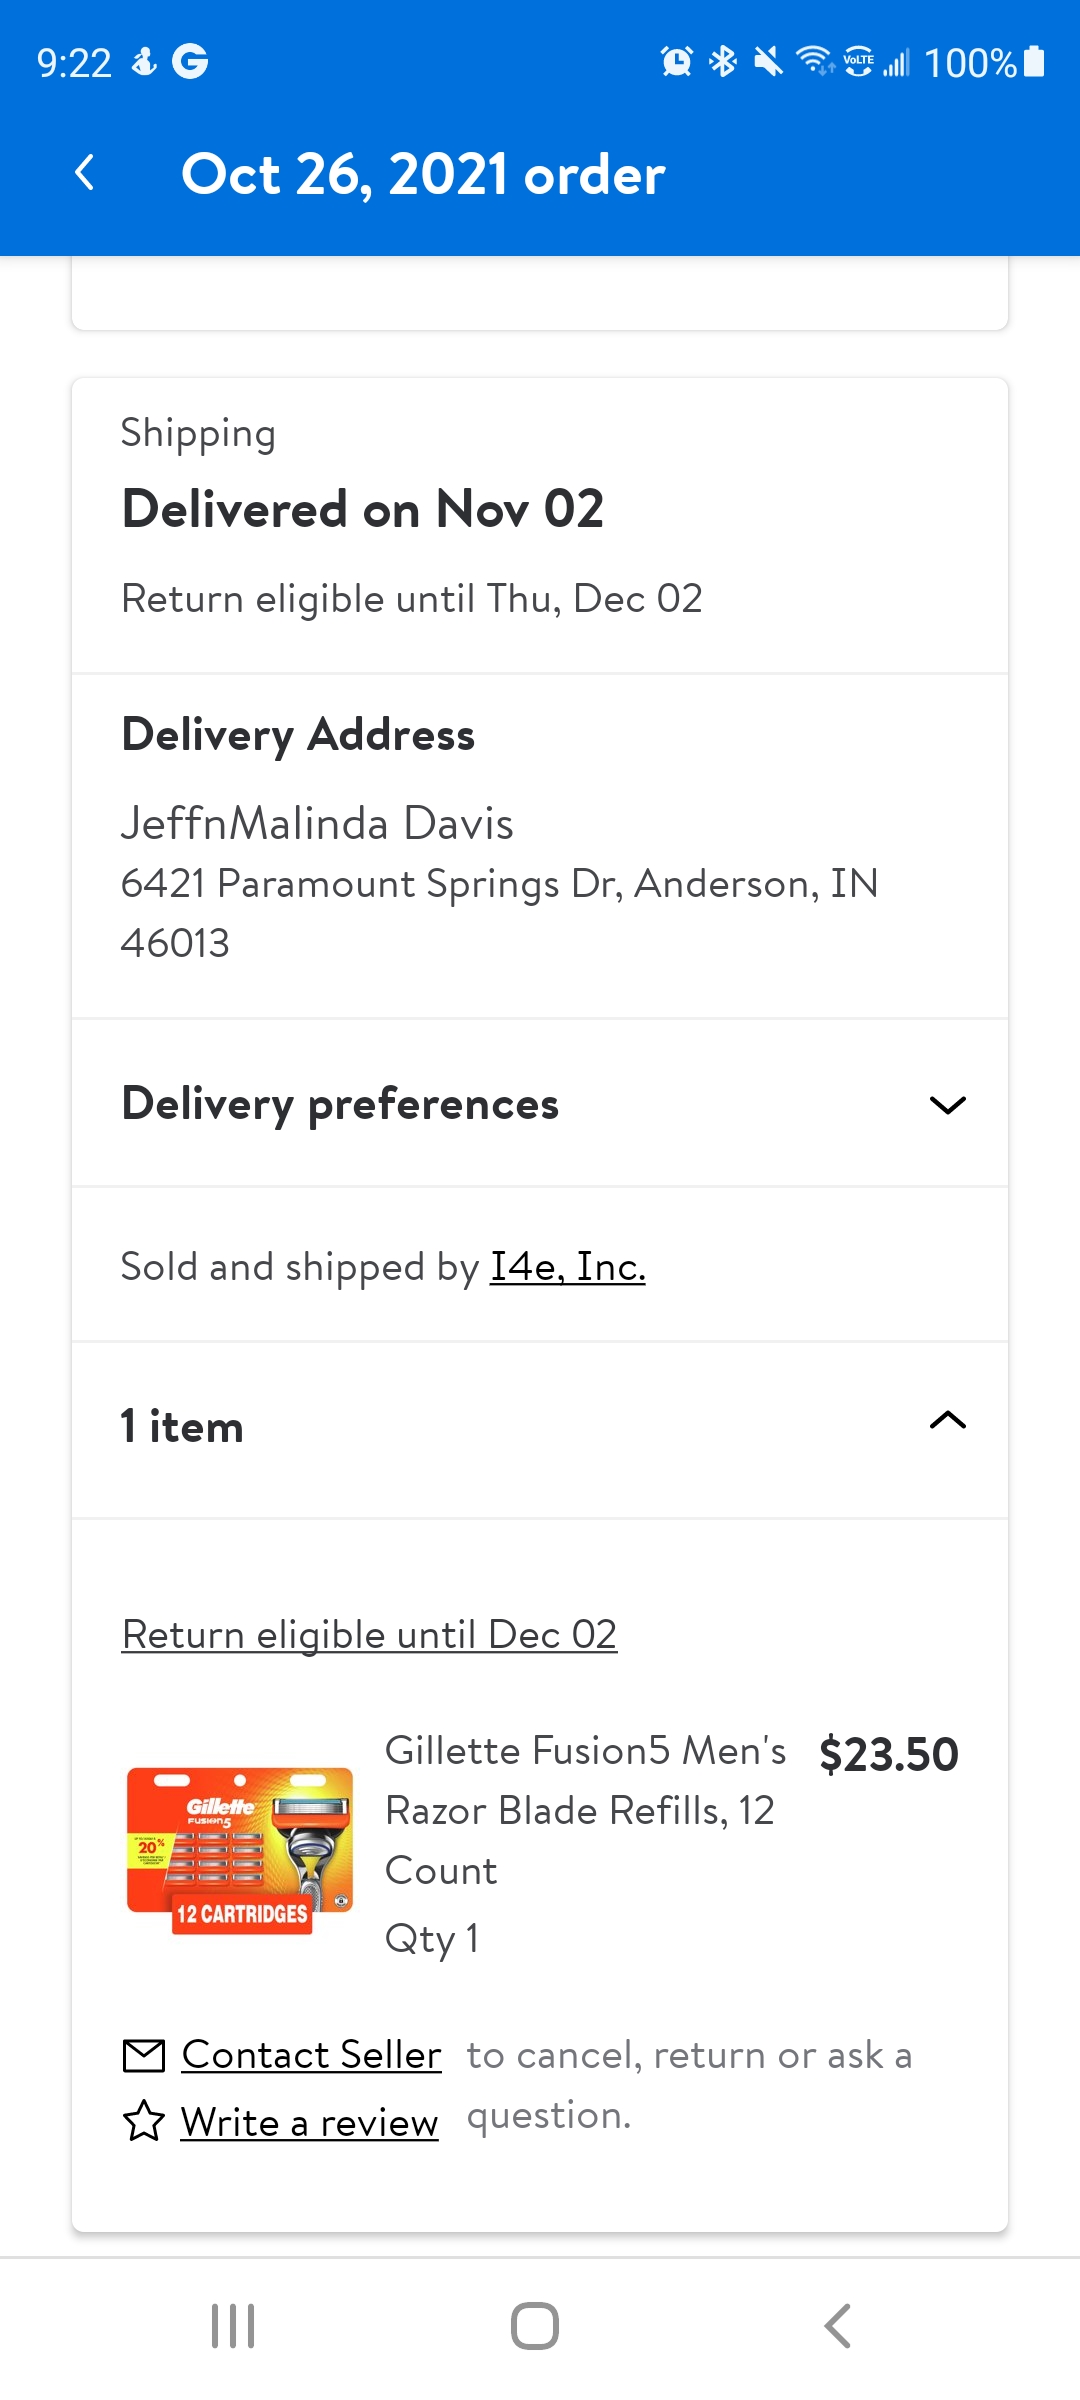Tap the envelope icon beside Contact Seller
1080x2400 pixels.
tap(143, 2056)
